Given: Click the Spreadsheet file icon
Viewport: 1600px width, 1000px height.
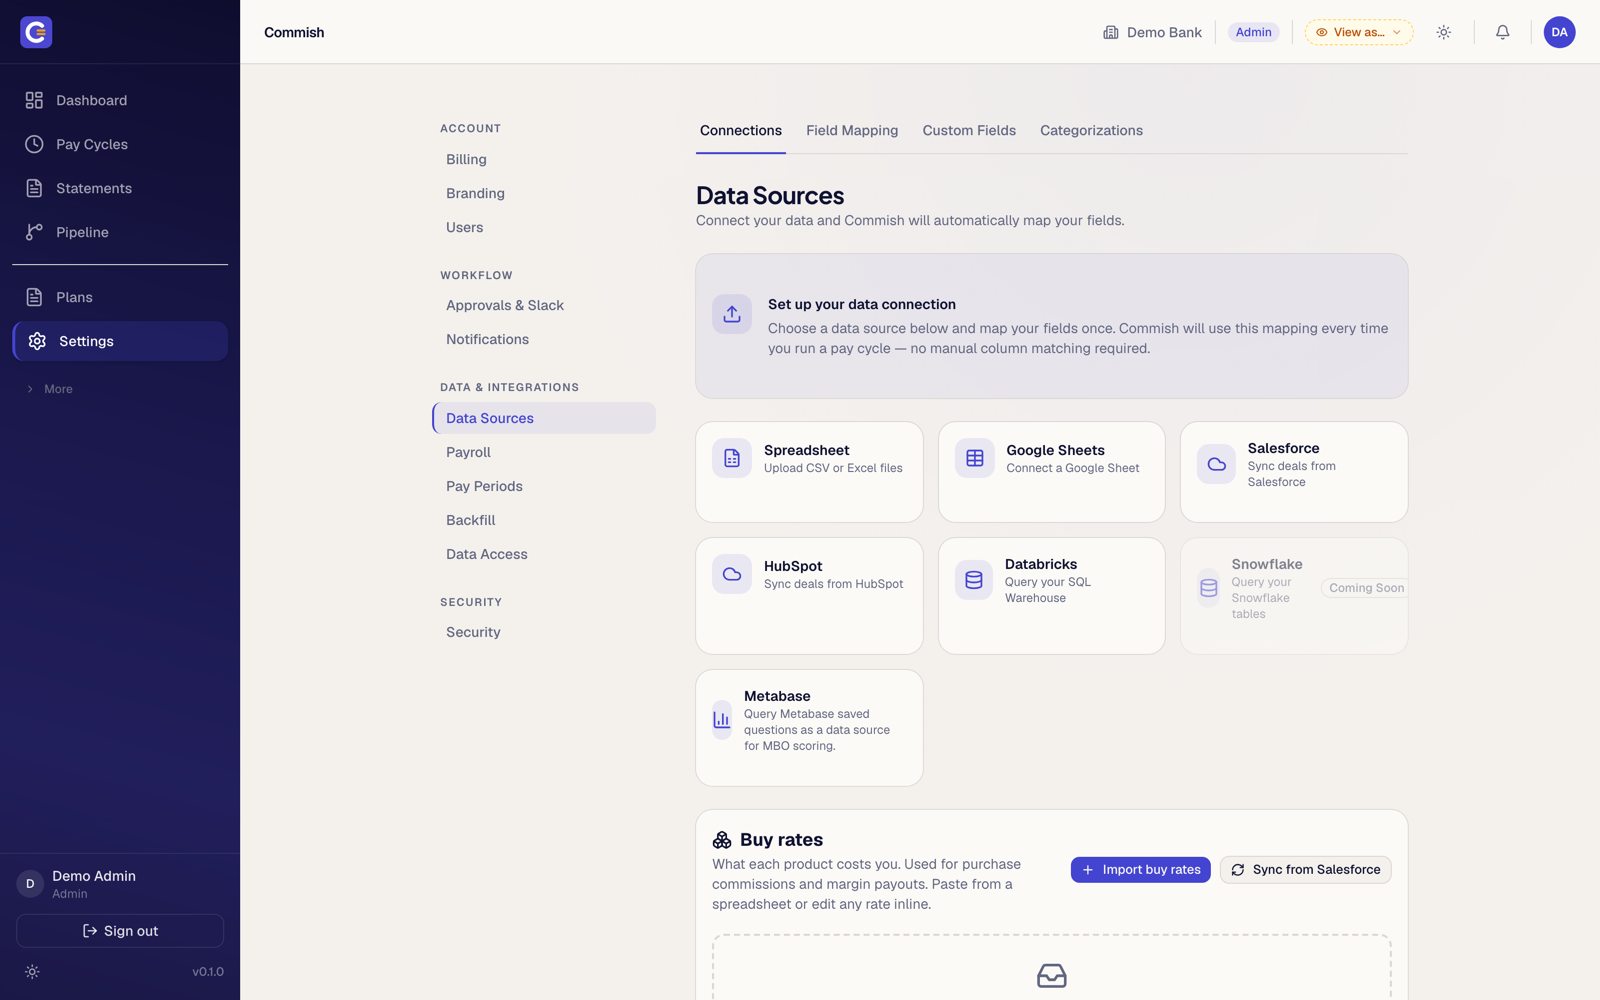Looking at the screenshot, I should point(732,458).
